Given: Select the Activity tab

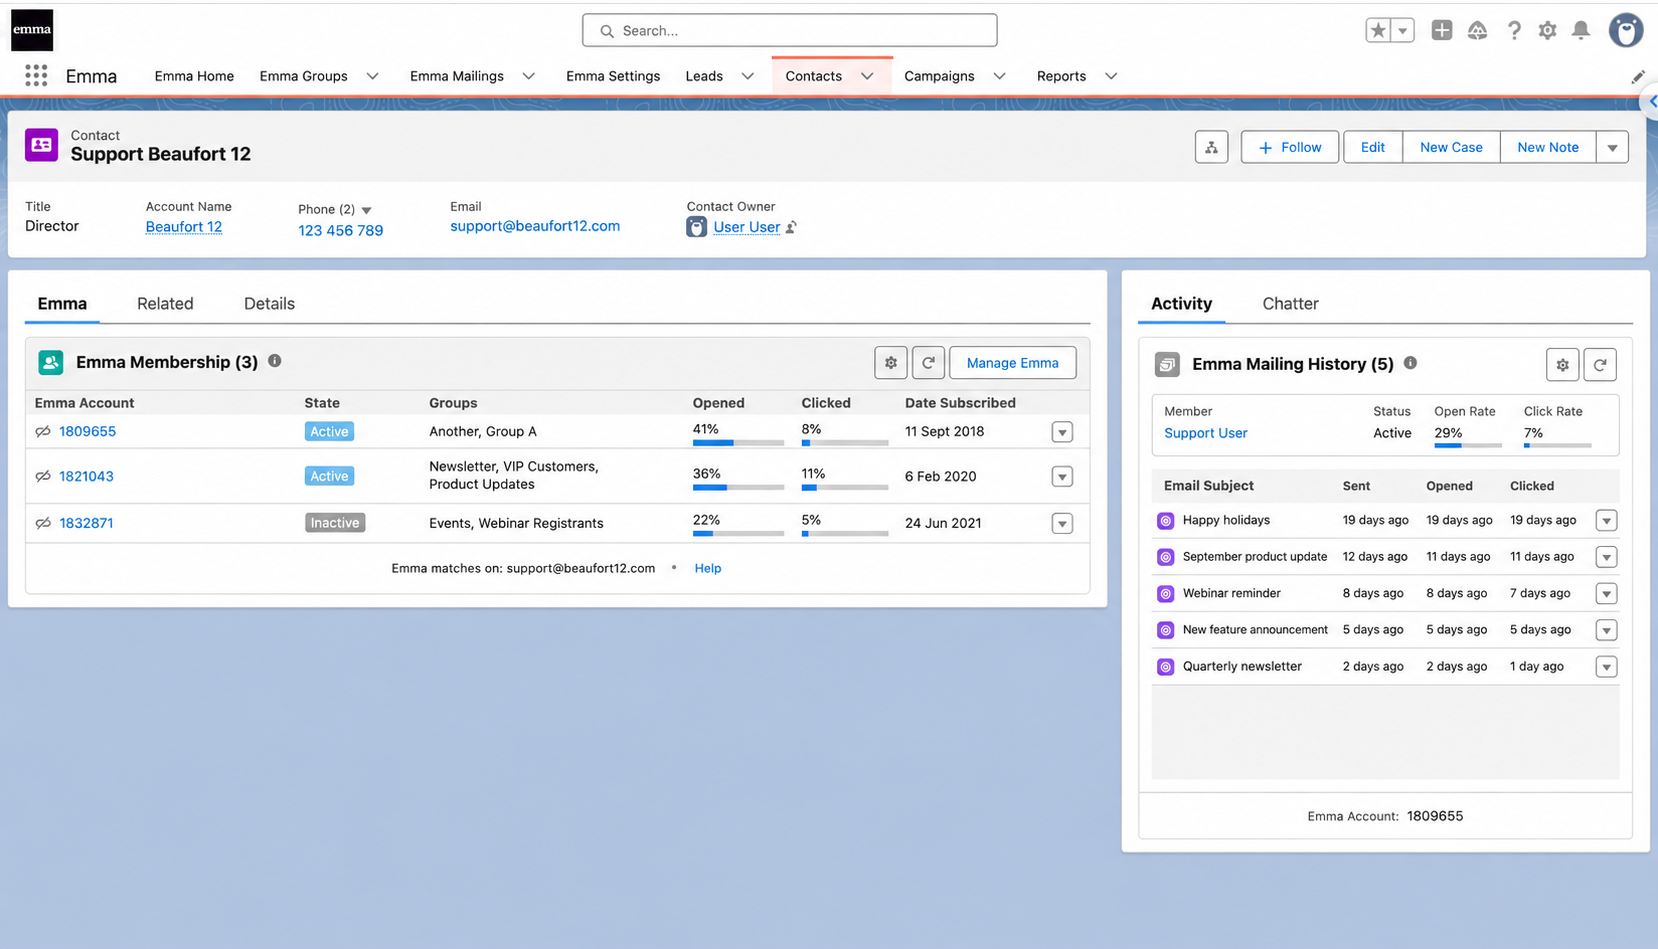Looking at the screenshot, I should [x=1181, y=304].
